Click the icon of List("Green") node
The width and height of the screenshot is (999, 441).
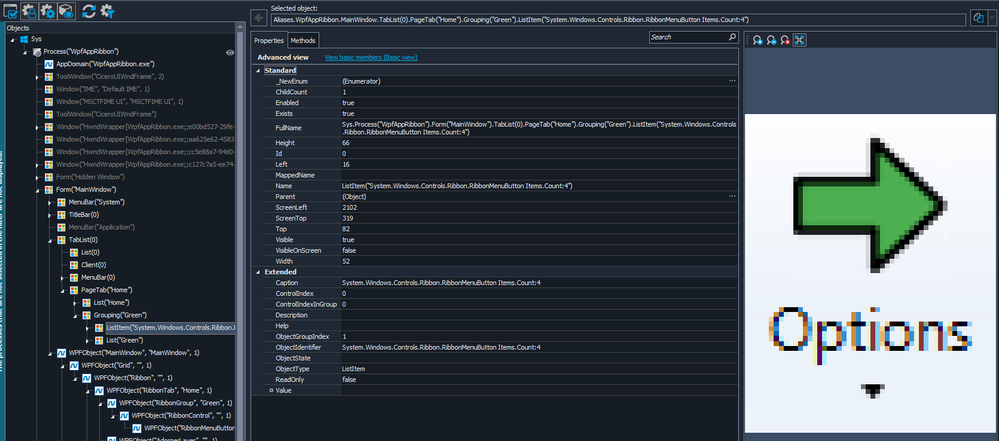(x=99, y=340)
